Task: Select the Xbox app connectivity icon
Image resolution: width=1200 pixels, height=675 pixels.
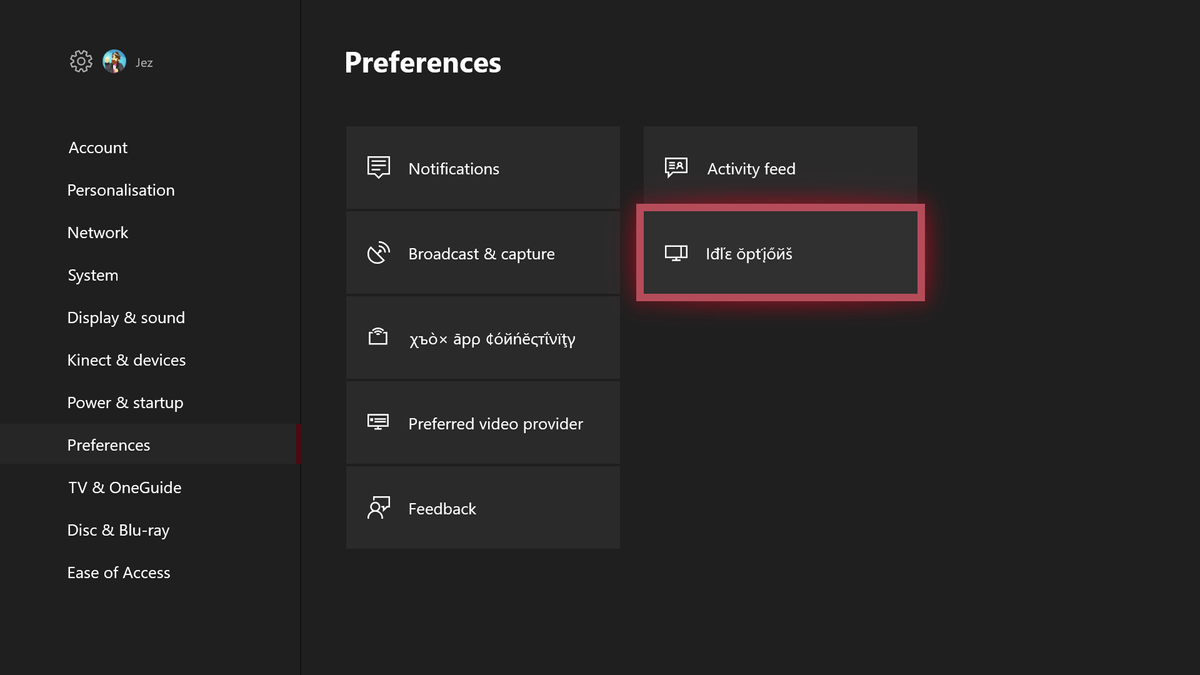Action: tap(377, 337)
